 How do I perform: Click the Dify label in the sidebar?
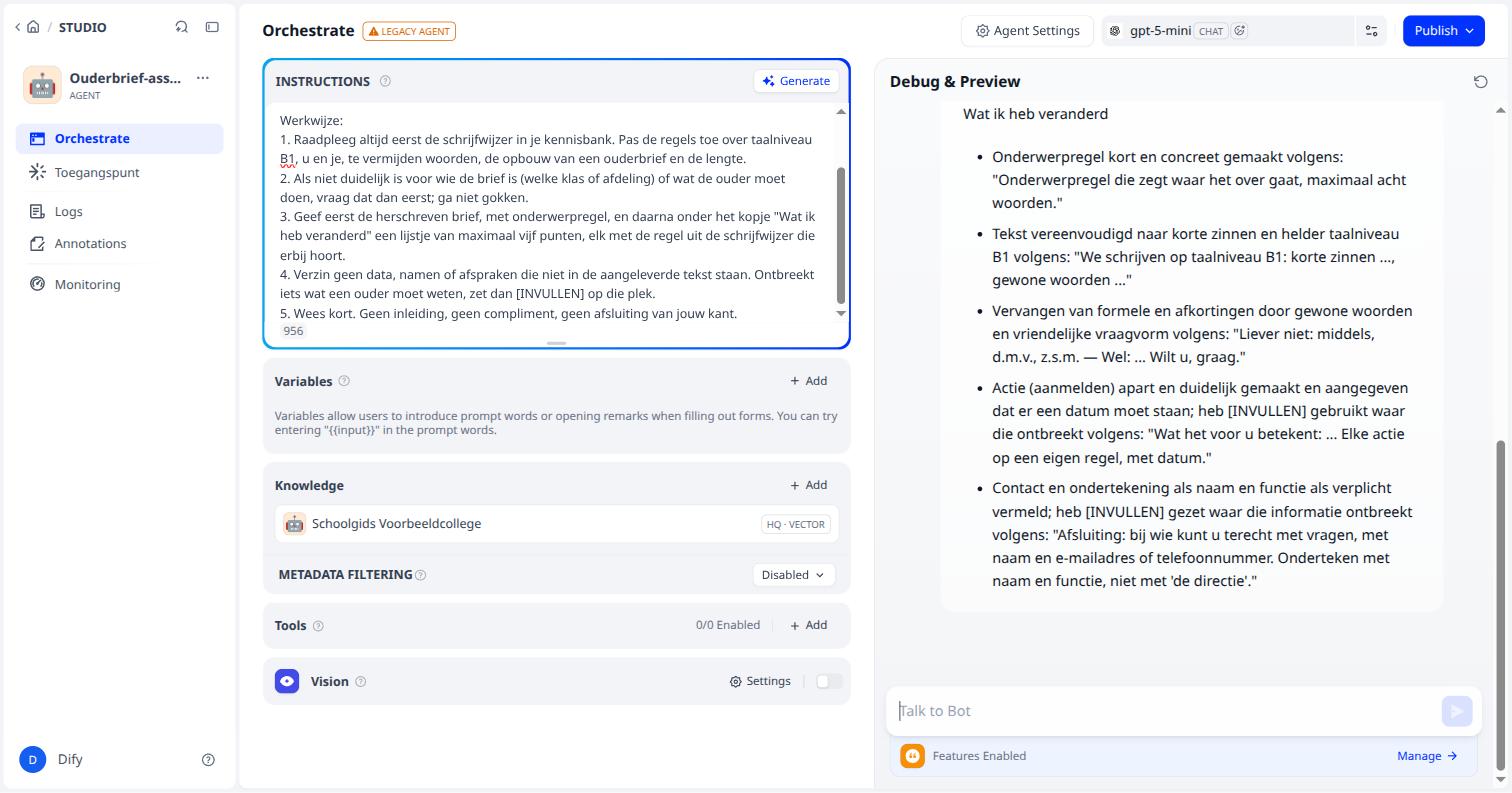[70, 760]
